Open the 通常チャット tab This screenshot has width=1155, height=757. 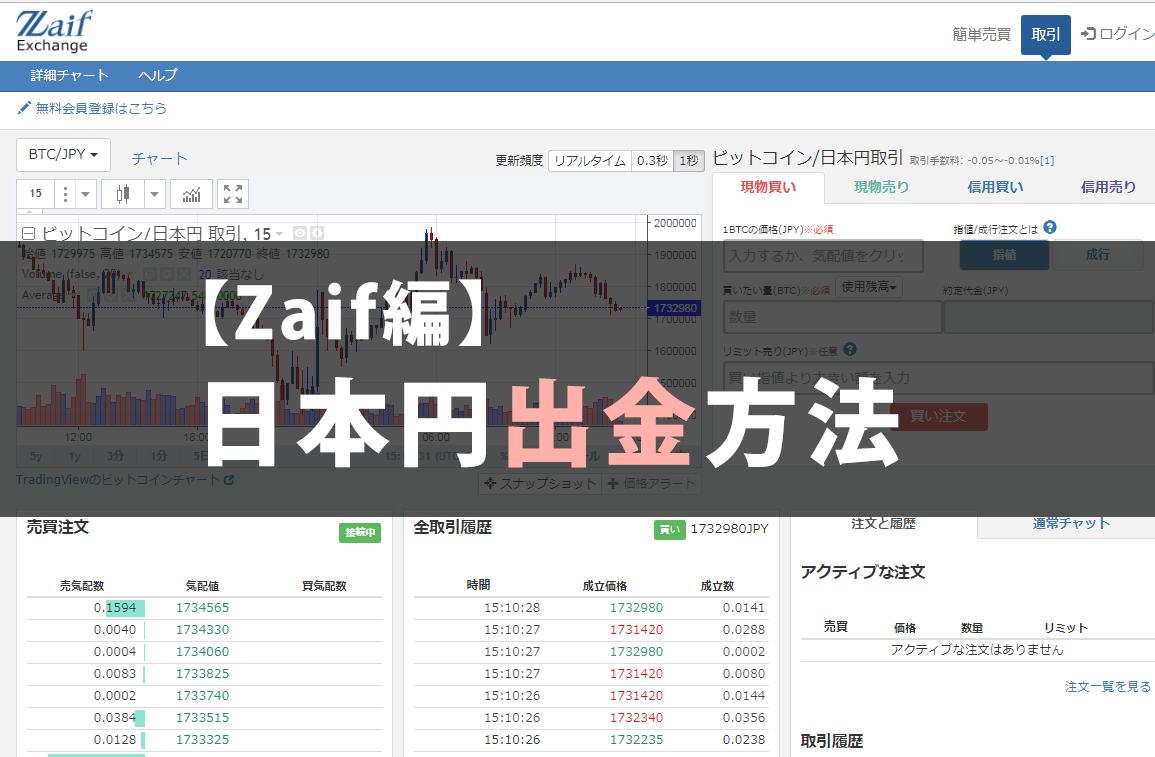pos(1070,524)
